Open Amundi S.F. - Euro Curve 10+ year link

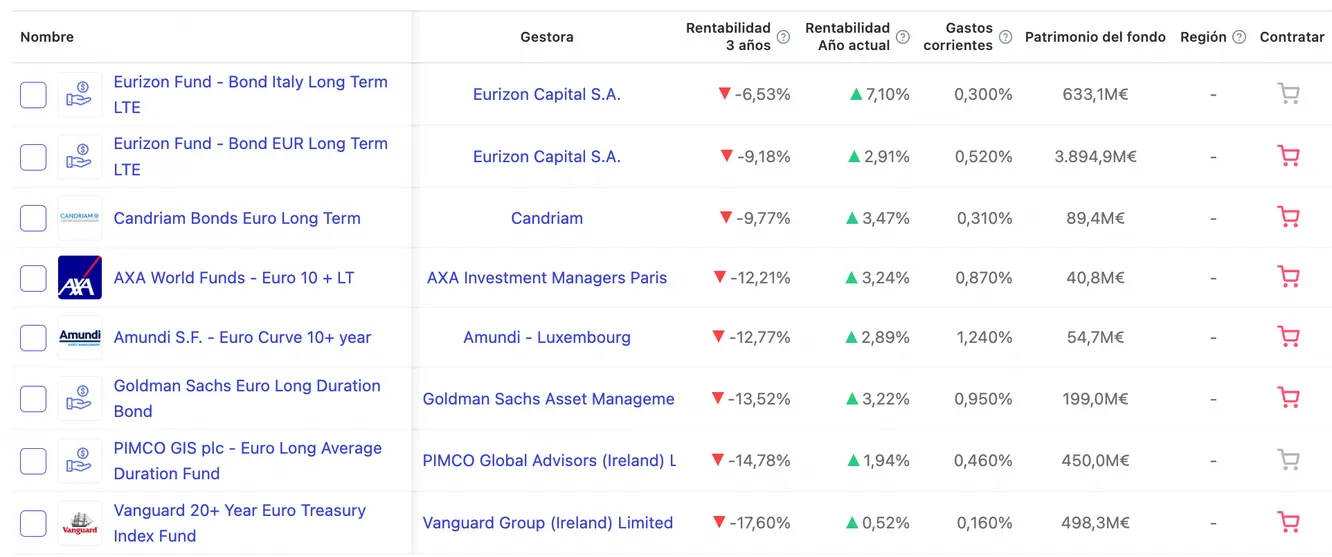[x=242, y=338]
